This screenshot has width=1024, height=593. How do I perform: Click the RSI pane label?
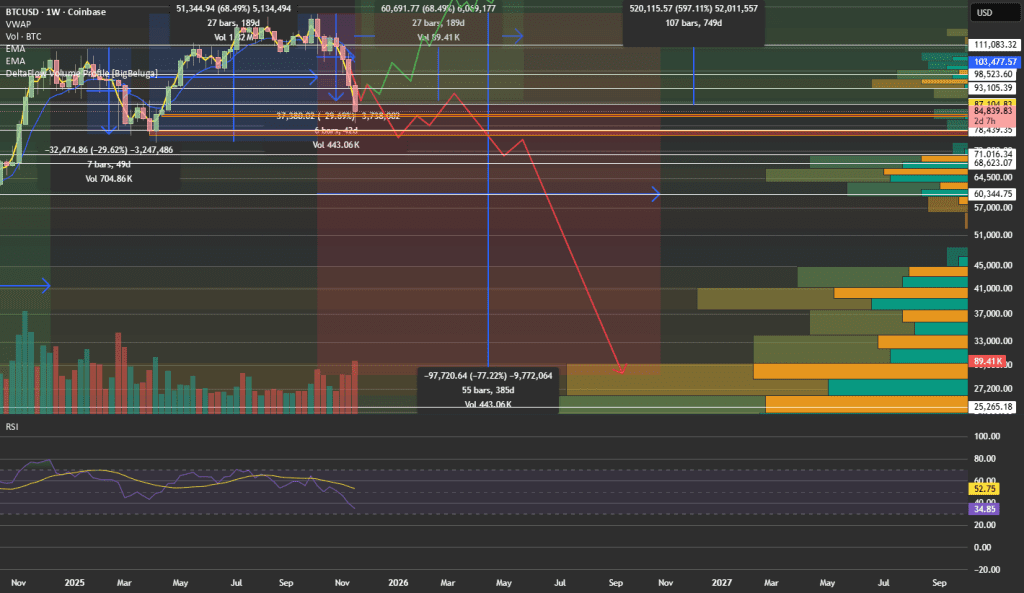click(13, 427)
